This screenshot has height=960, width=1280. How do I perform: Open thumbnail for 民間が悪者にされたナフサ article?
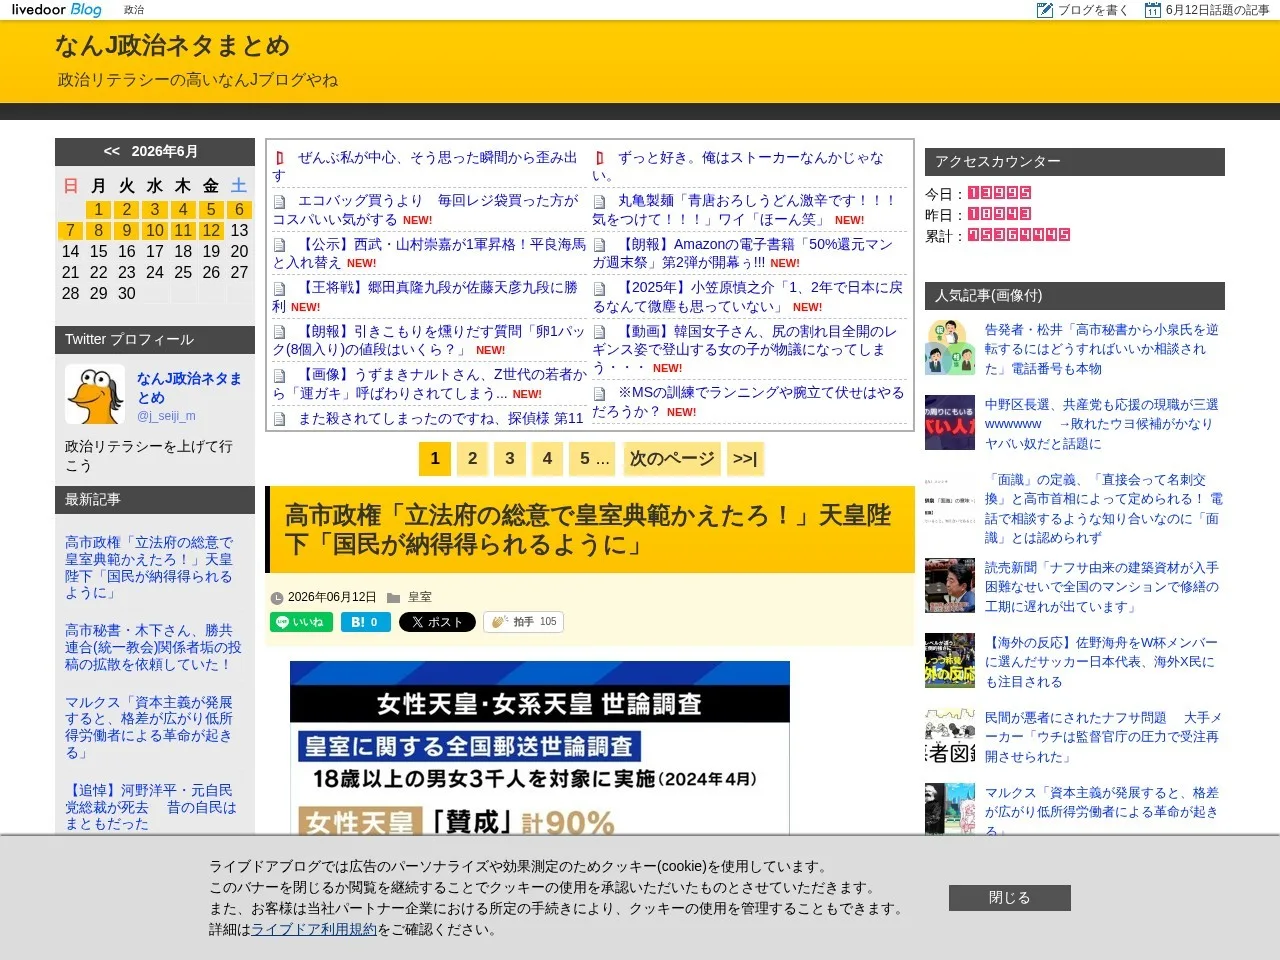coord(950,736)
